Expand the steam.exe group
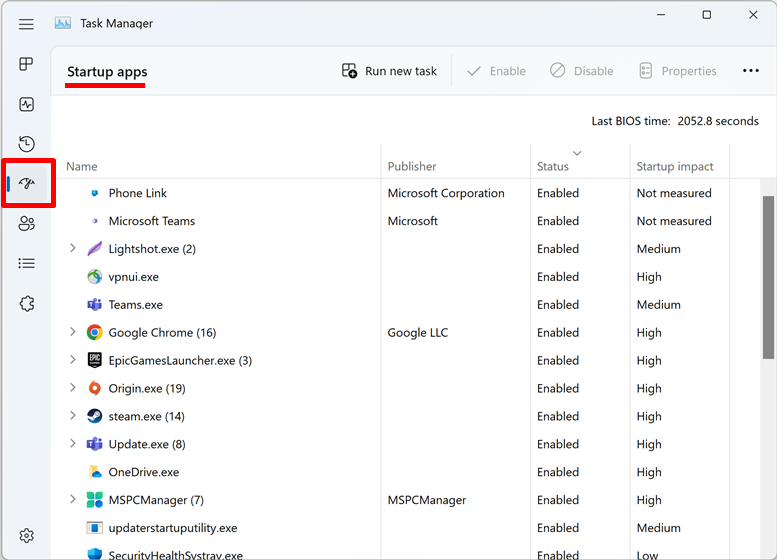 coord(72,417)
